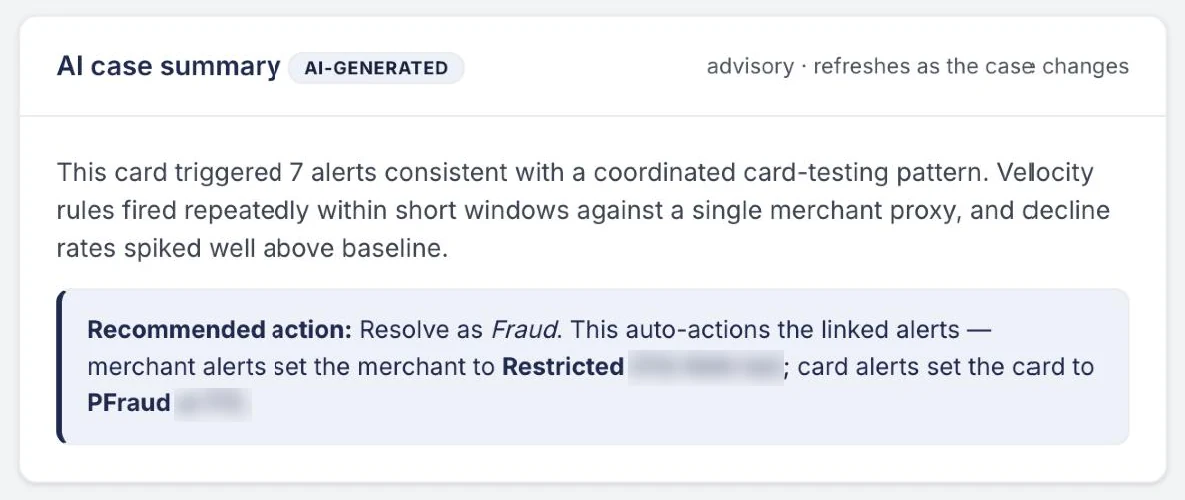Click the bold "Recommended action:" label
This screenshot has height=500, width=1185.
tap(220, 330)
